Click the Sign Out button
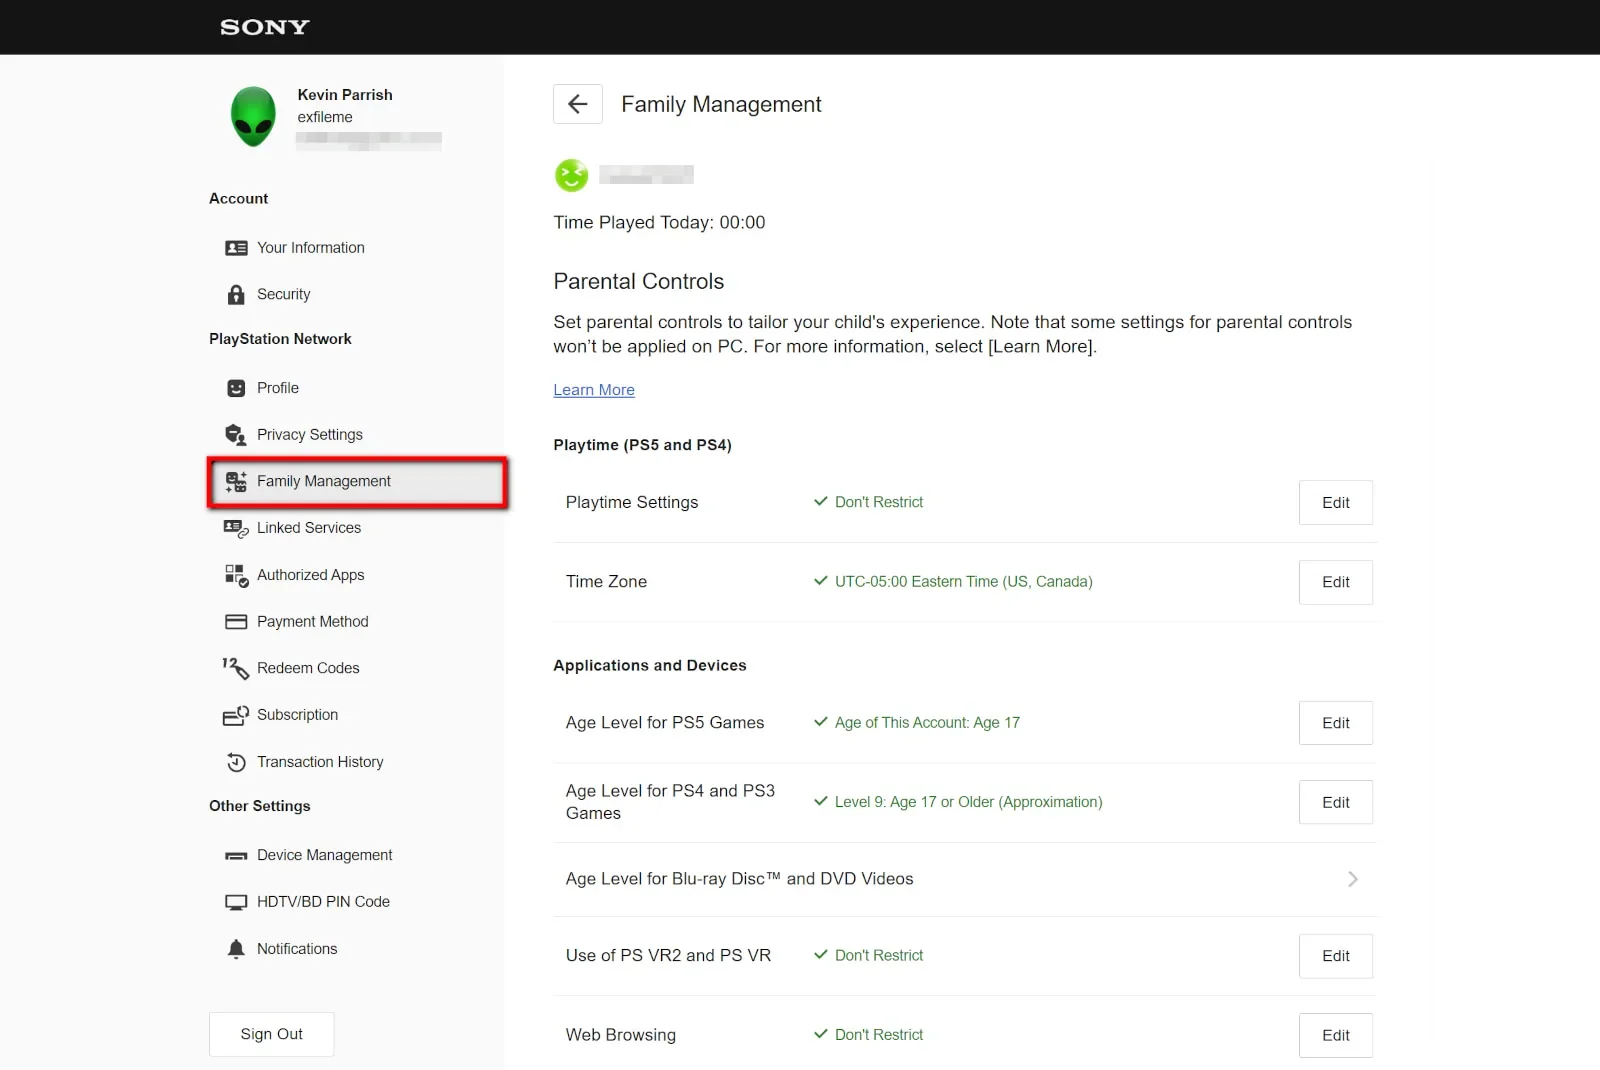This screenshot has height=1070, width=1600. (x=271, y=1034)
